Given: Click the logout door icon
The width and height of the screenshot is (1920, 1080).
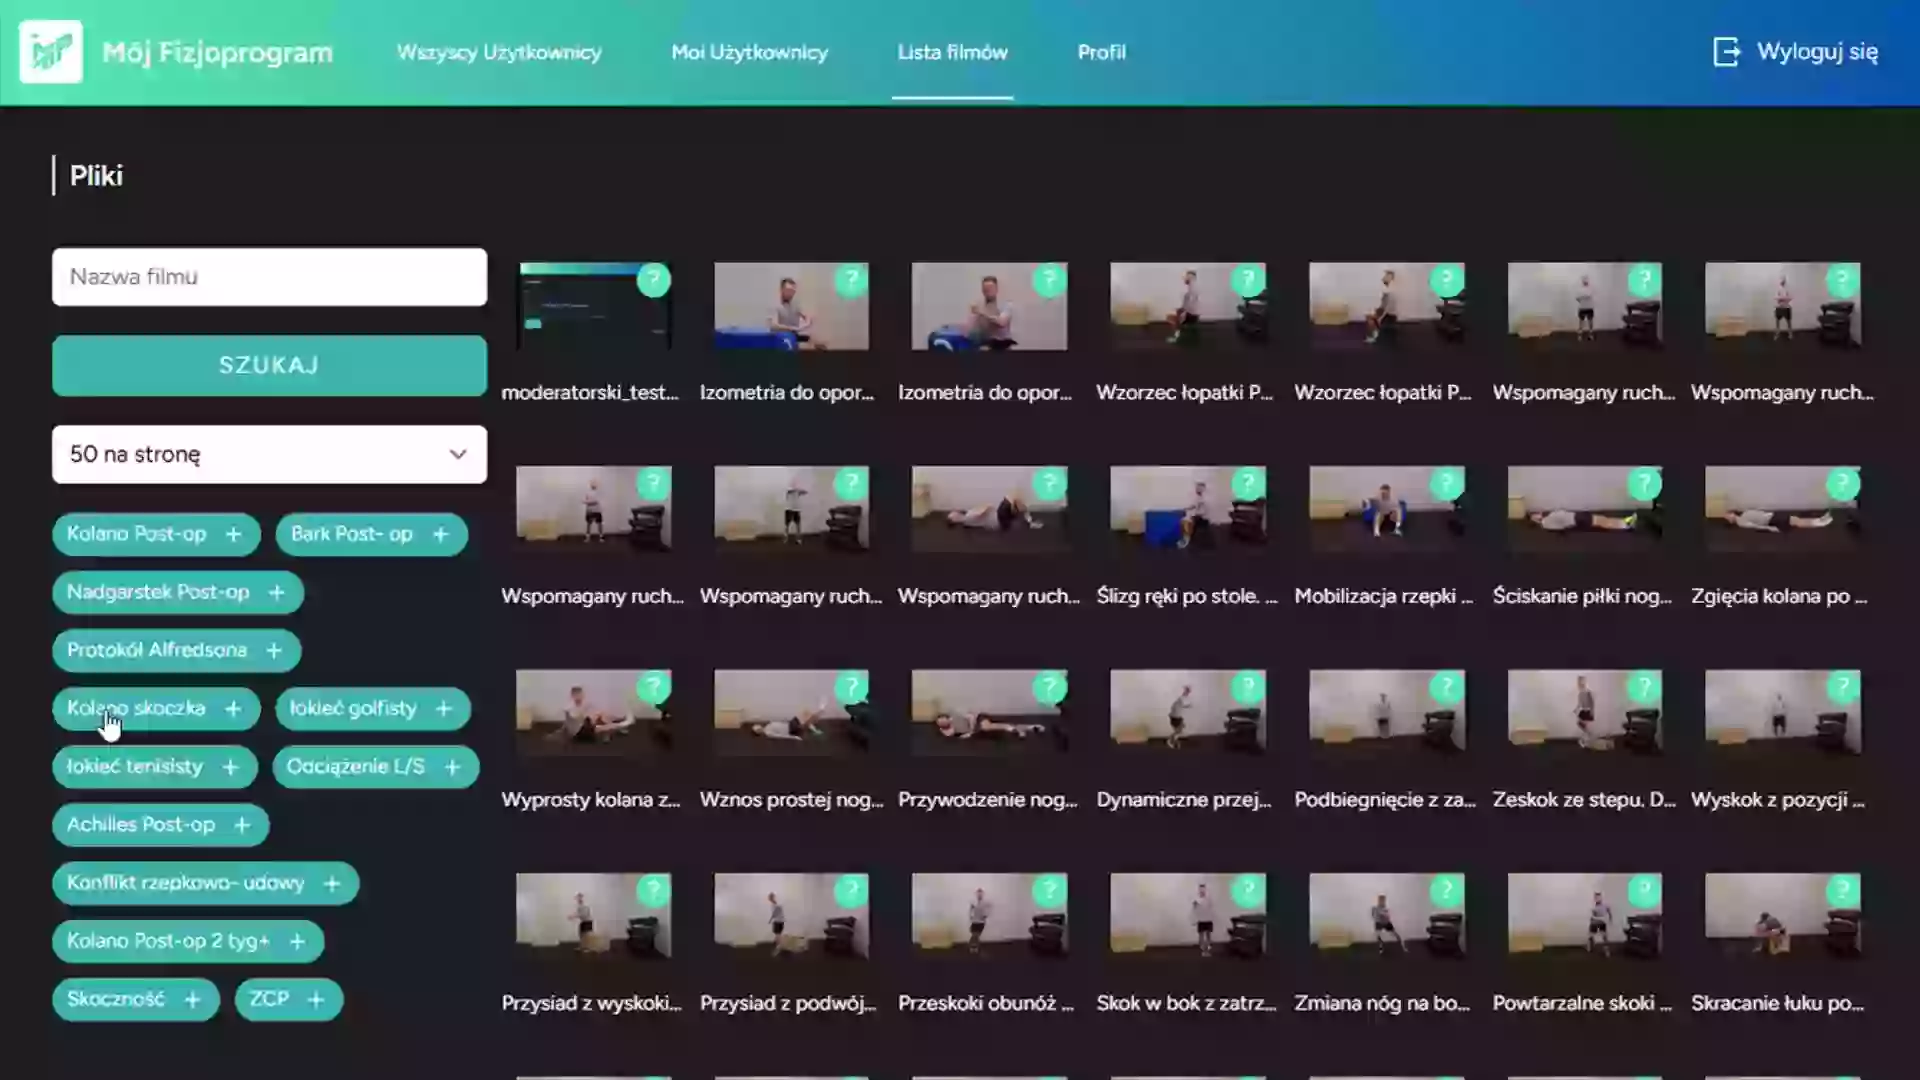Looking at the screenshot, I should 1726,52.
